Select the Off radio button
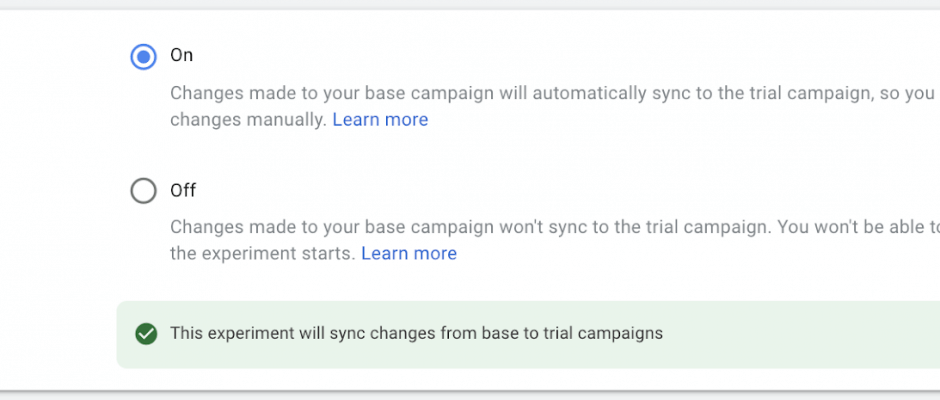940x400 pixels. [143, 191]
